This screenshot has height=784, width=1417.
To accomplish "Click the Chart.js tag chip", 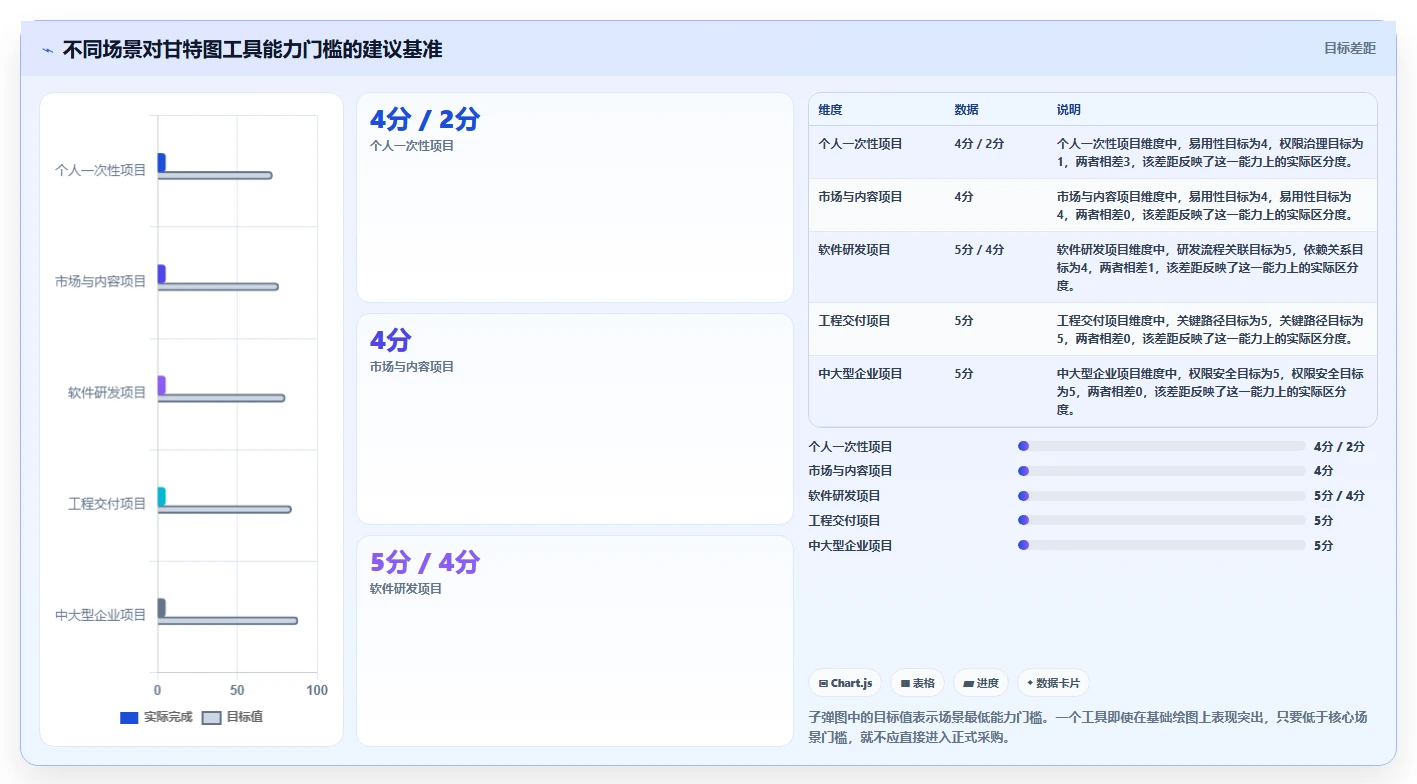I will click(x=845, y=683).
